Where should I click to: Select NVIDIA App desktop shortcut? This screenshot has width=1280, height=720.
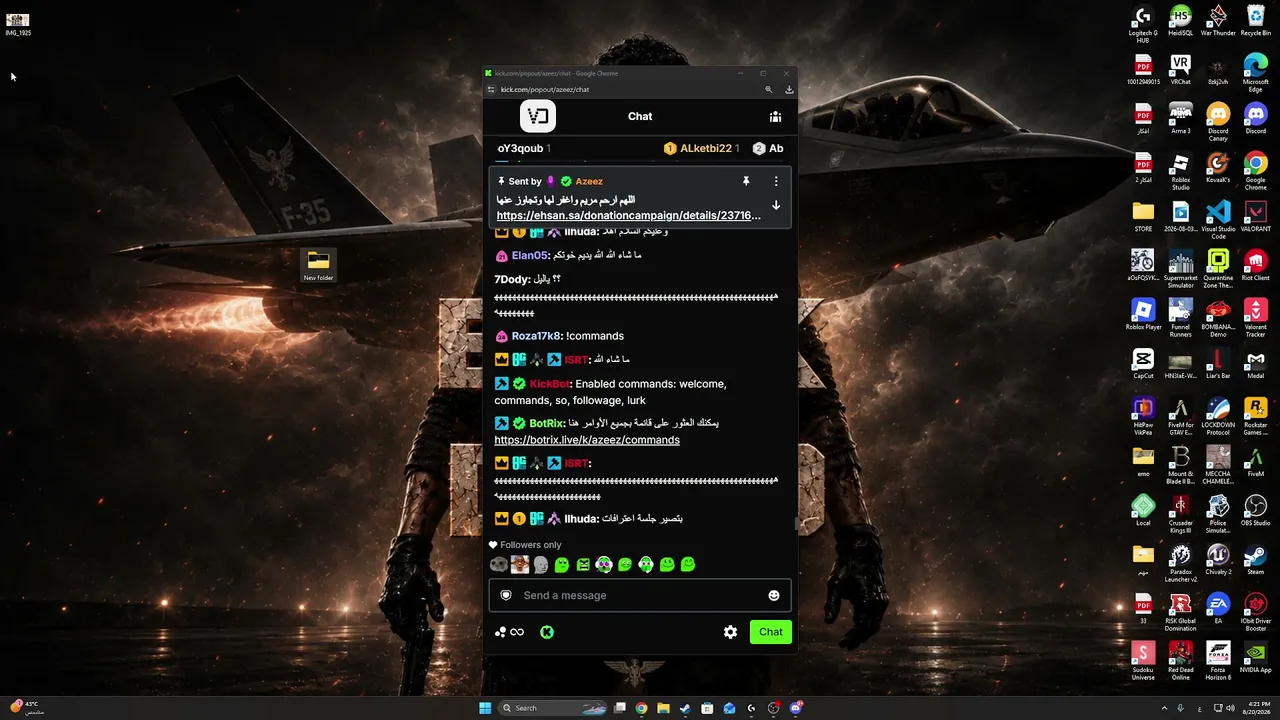(x=1256, y=657)
